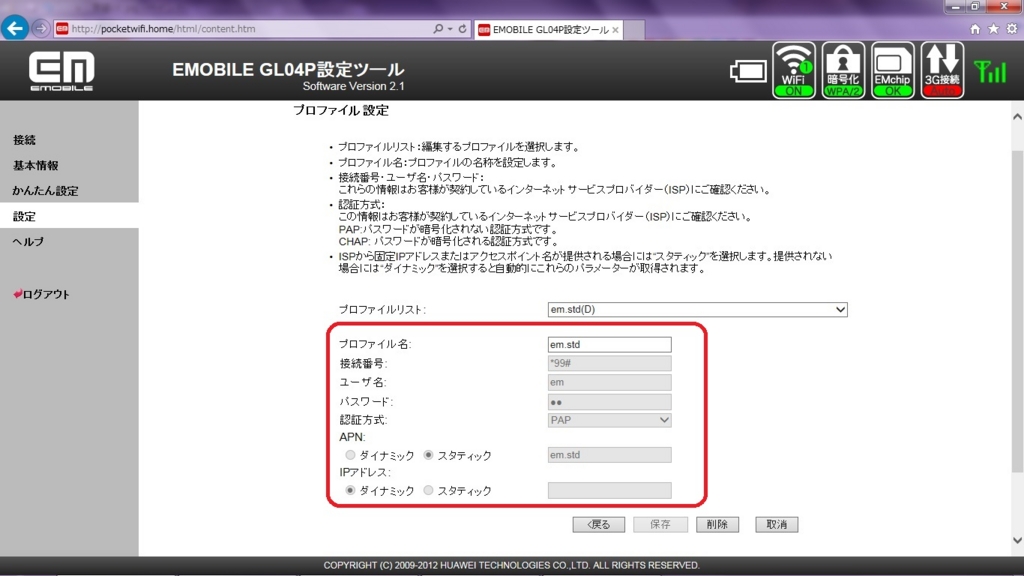
Task: Click the EMOBILE logo
Action: [x=61, y=72]
